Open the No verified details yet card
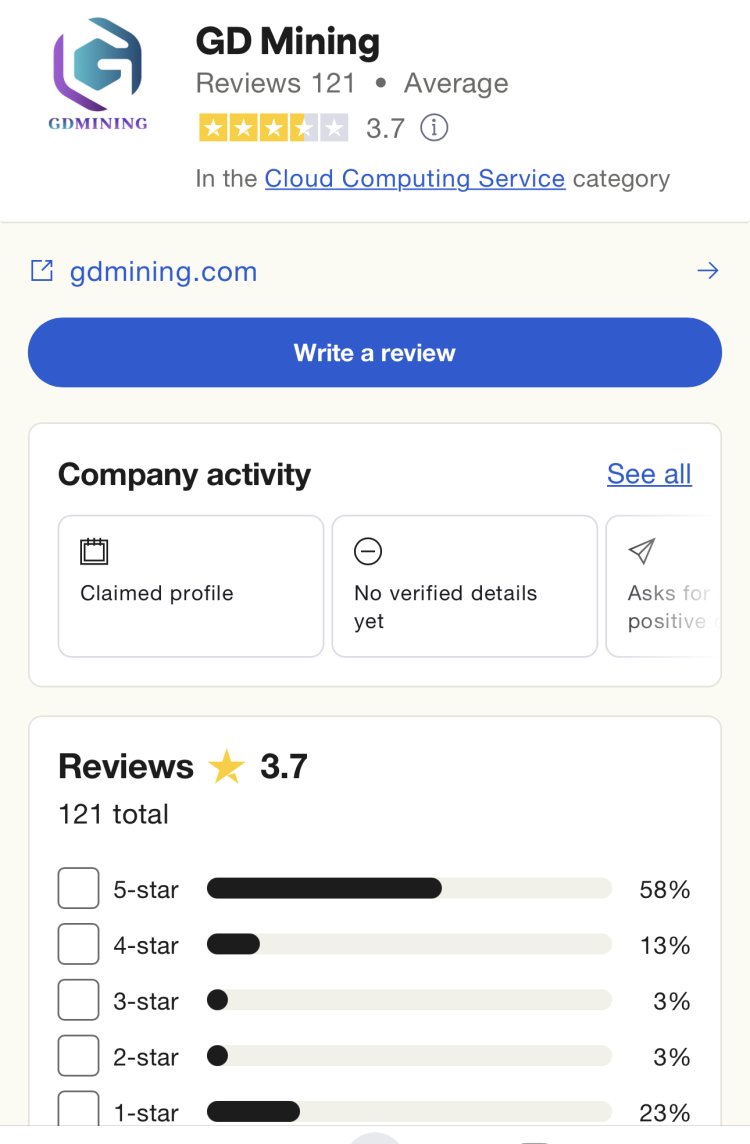Screen dimensions: 750x1144 pyautogui.click(x=464, y=586)
